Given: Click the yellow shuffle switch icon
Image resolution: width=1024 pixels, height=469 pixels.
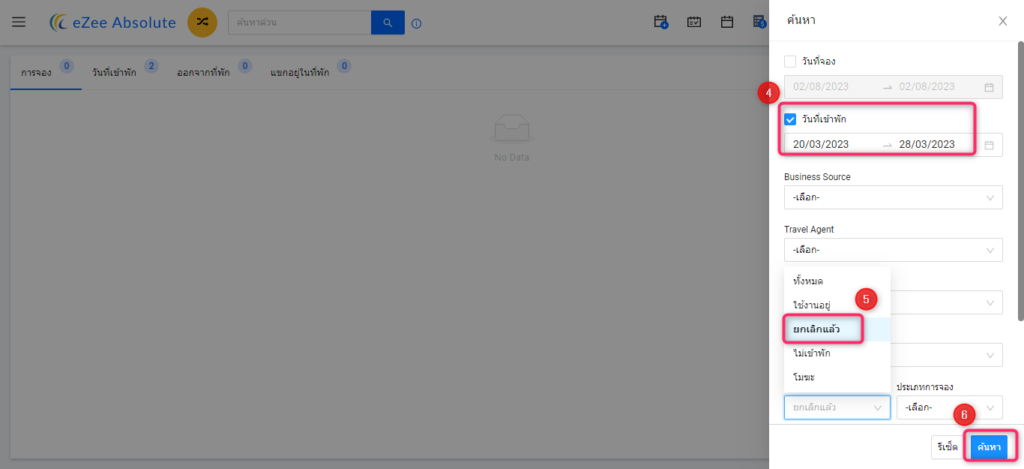Looking at the screenshot, I should click(x=202, y=22).
